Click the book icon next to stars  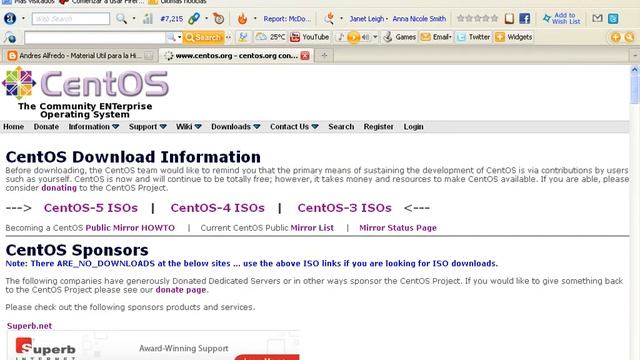click(x=509, y=18)
